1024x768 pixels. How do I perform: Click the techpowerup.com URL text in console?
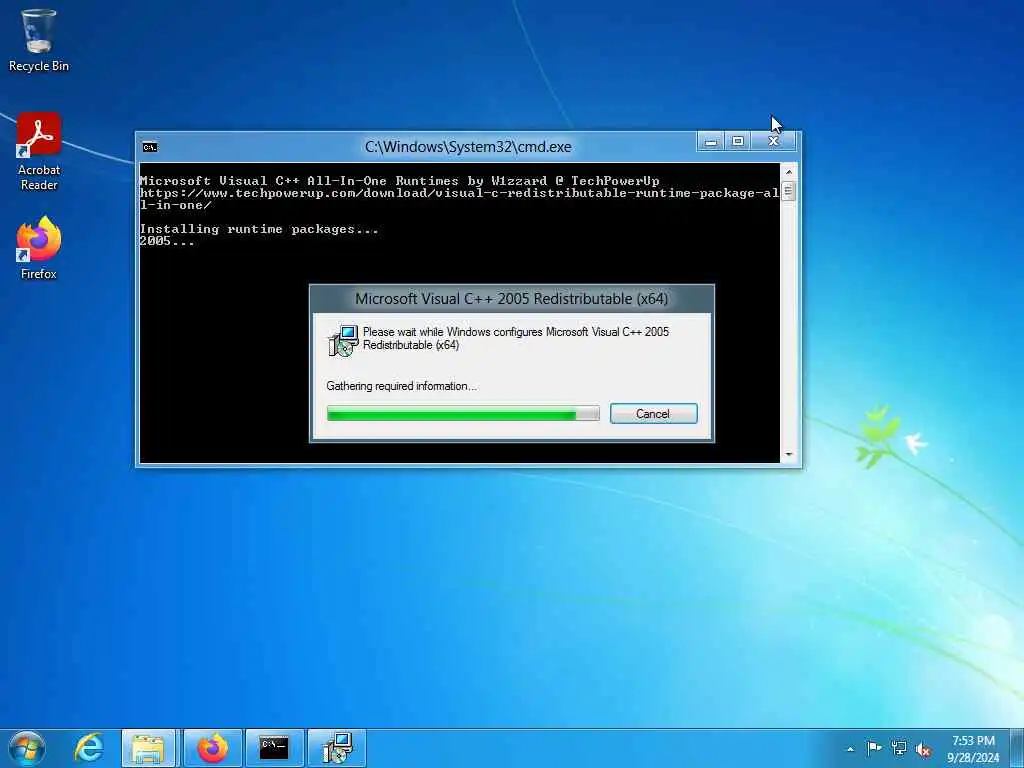459,199
